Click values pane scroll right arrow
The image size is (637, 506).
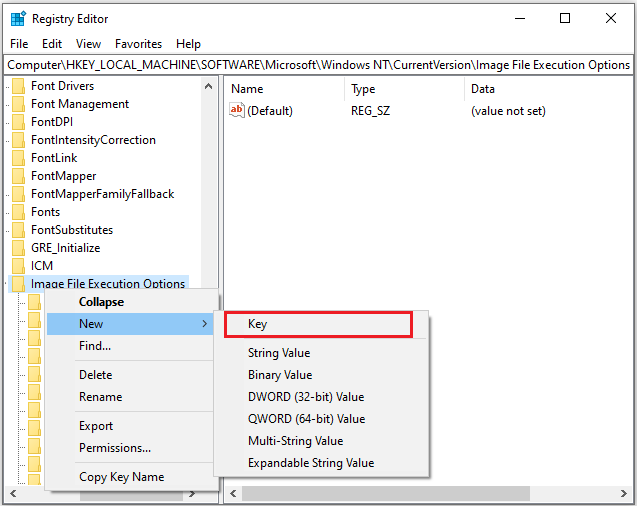(624, 493)
